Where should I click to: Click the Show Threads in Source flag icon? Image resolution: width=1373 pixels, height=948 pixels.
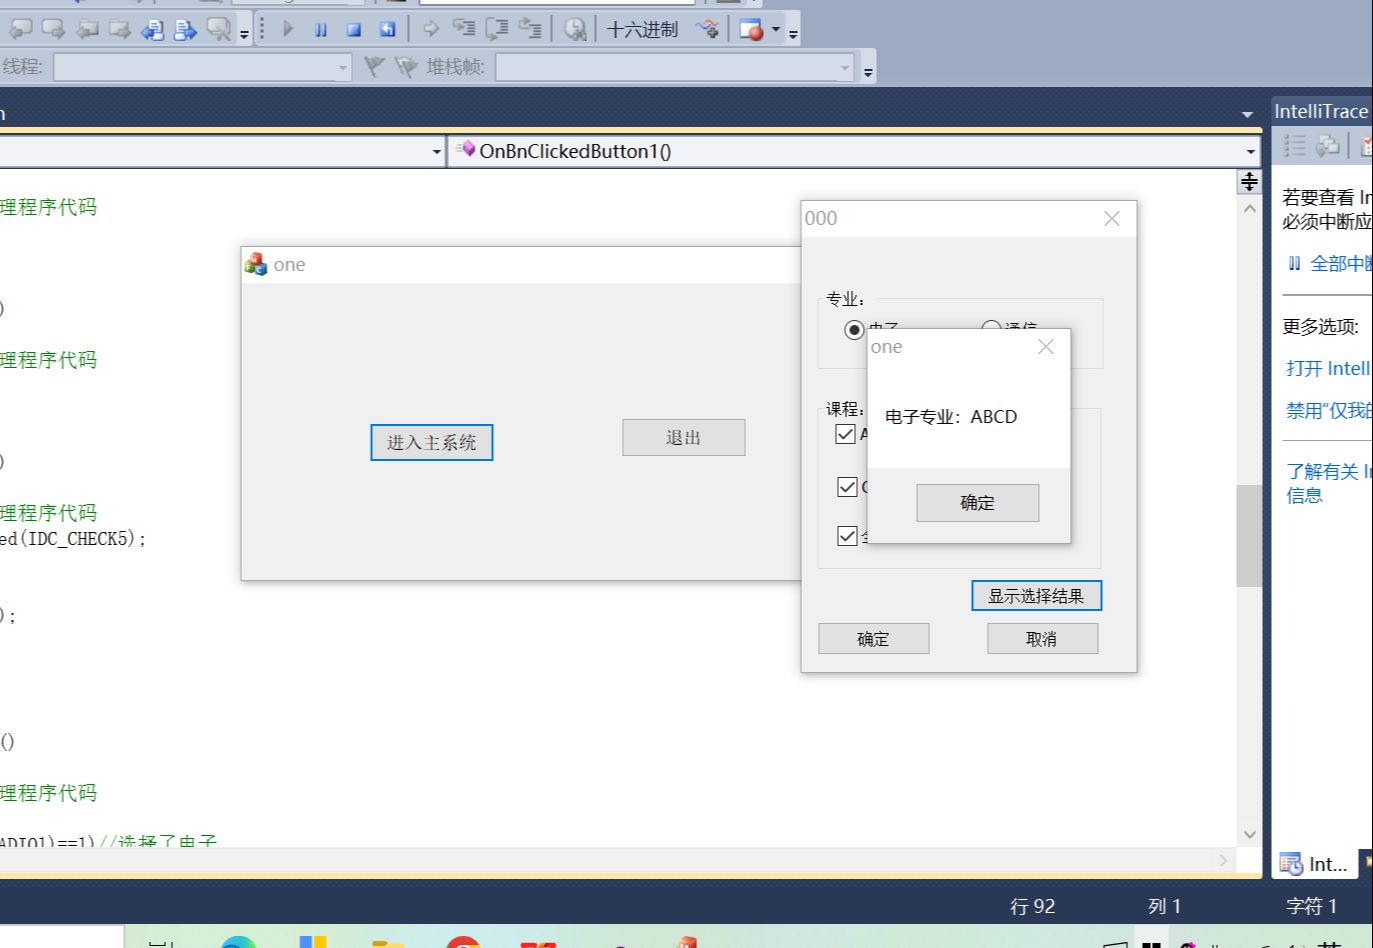click(x=375, y=67)
